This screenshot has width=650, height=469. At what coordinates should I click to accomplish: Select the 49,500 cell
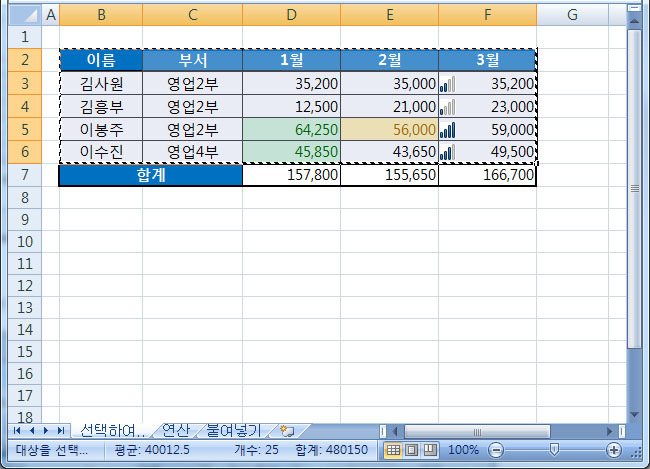tap(488, 152)
